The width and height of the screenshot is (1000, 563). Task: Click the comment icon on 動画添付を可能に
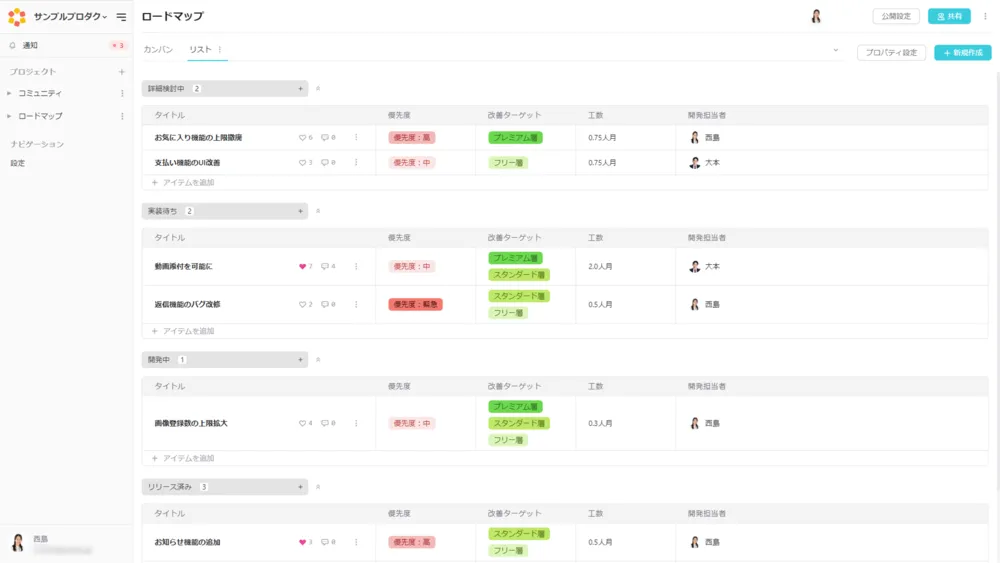(325, 267)
